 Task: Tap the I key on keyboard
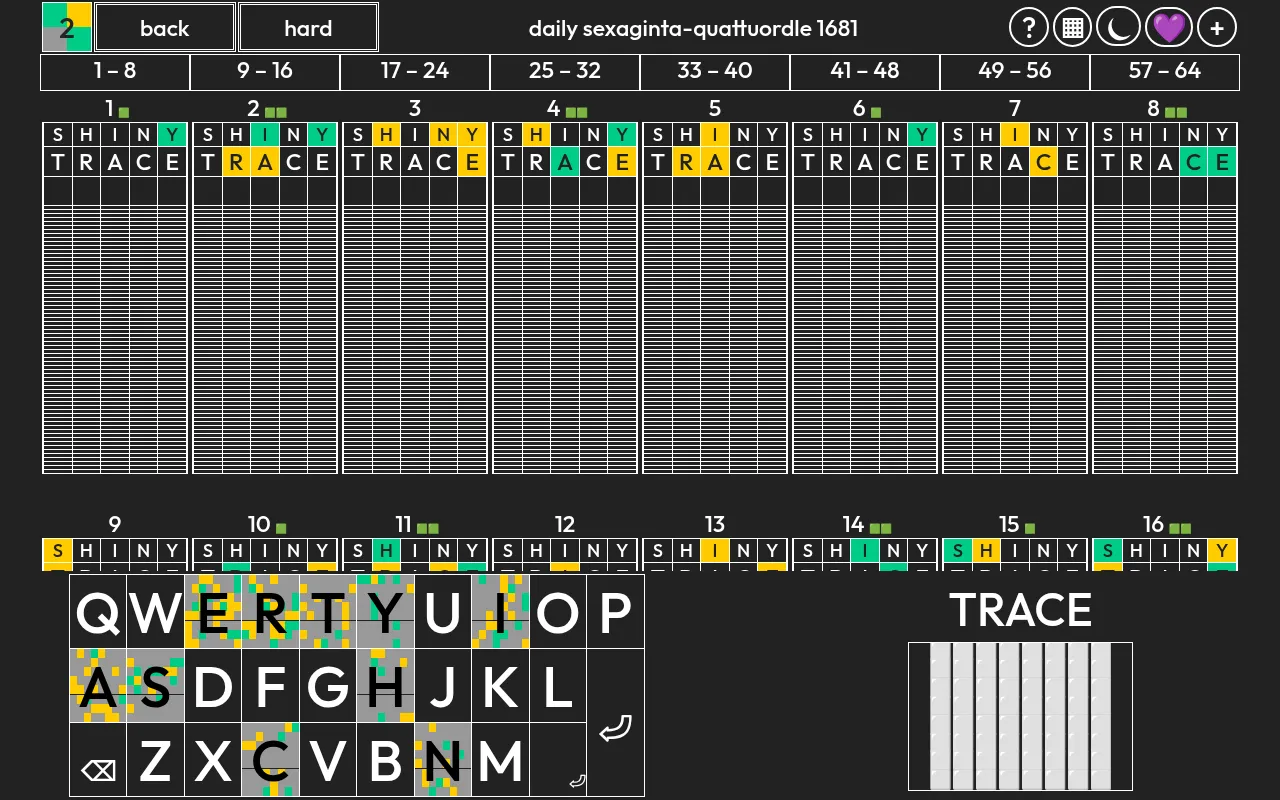pos(500,612)
